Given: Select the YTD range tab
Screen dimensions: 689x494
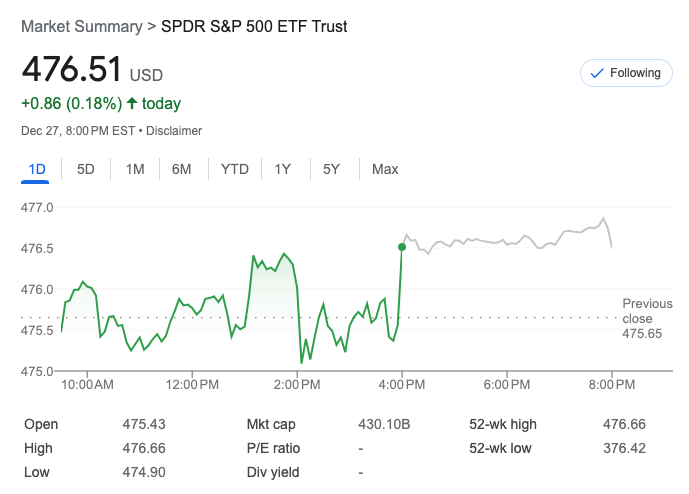Looking at the screenshot, I should point(234,169).
